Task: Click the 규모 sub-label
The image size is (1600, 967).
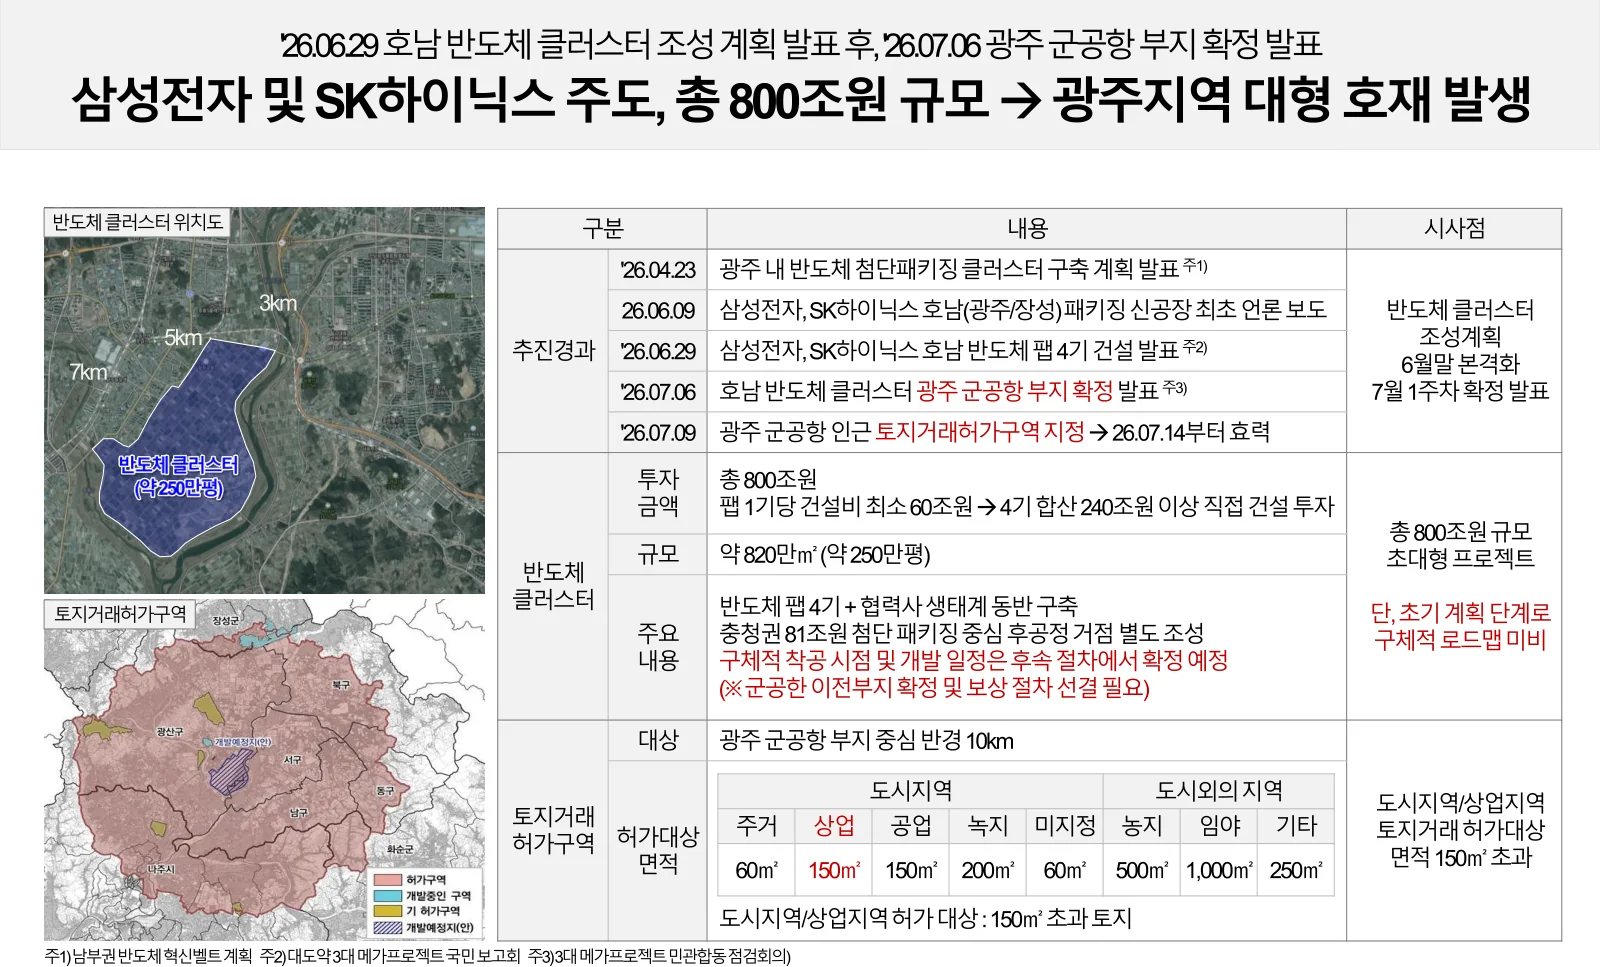Action: coord(658,554)
